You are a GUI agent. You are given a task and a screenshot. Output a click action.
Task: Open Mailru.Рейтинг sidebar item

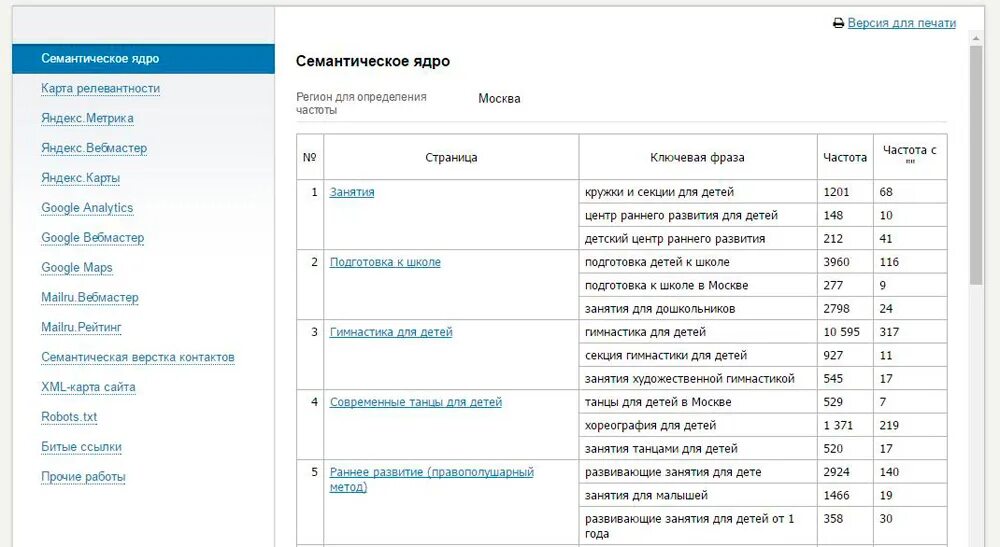pos(81,328)
